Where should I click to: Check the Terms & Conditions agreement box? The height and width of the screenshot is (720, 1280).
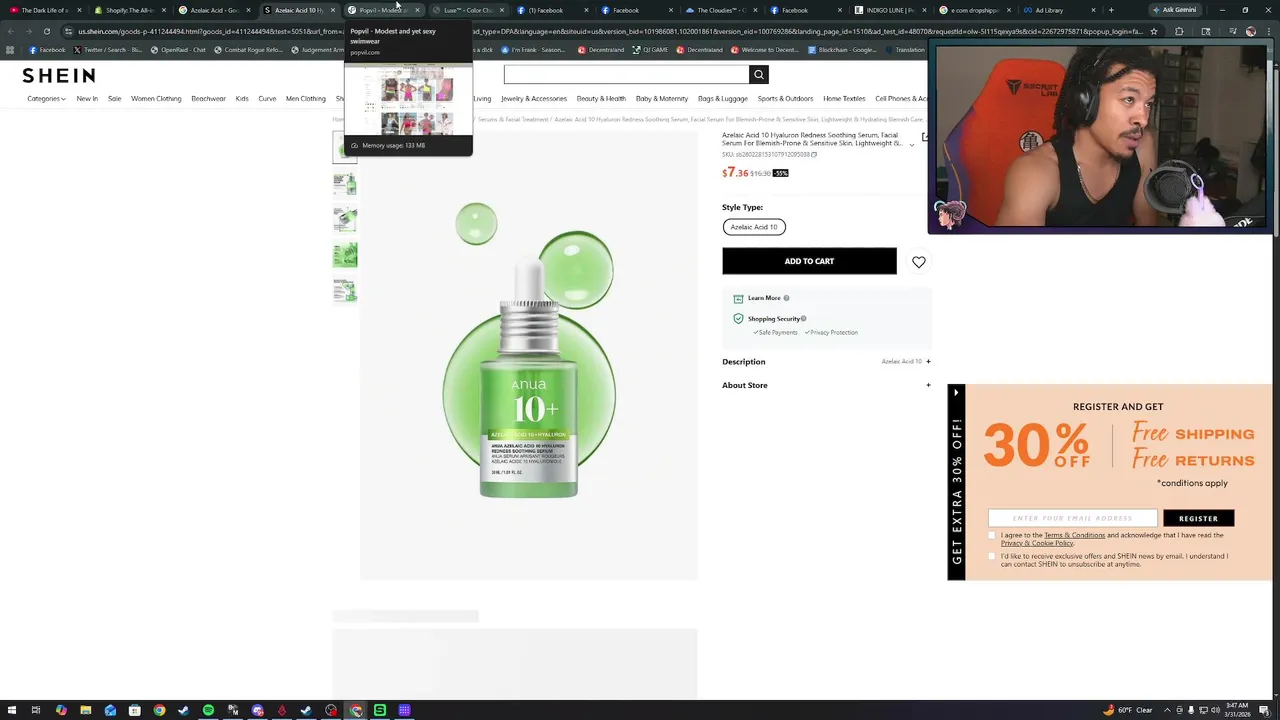point(992,535)
